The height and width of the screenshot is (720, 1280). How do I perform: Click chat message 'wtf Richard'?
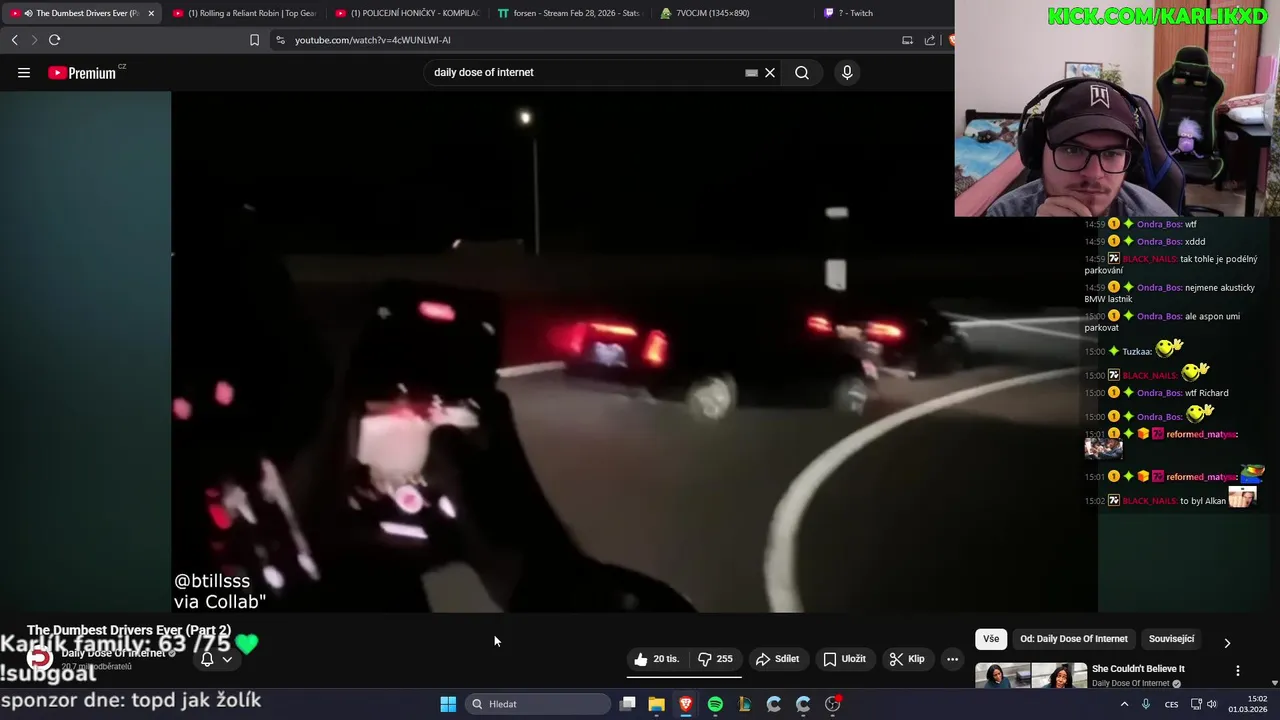tap(1208, 393)
